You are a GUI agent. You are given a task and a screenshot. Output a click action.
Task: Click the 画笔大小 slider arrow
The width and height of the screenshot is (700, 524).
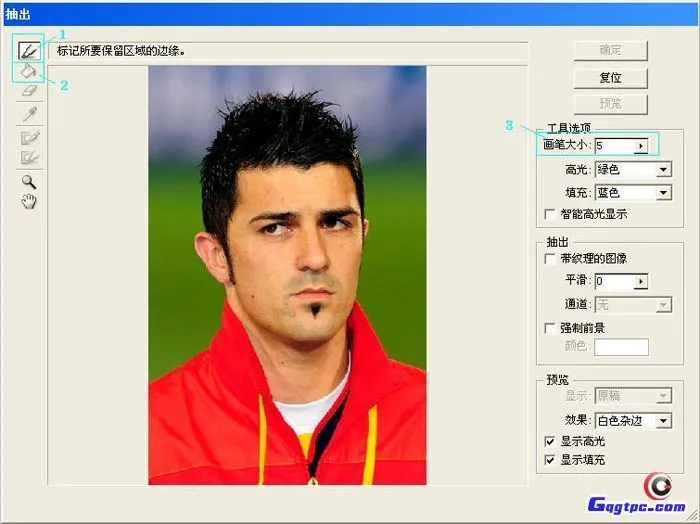click(640, 146)
